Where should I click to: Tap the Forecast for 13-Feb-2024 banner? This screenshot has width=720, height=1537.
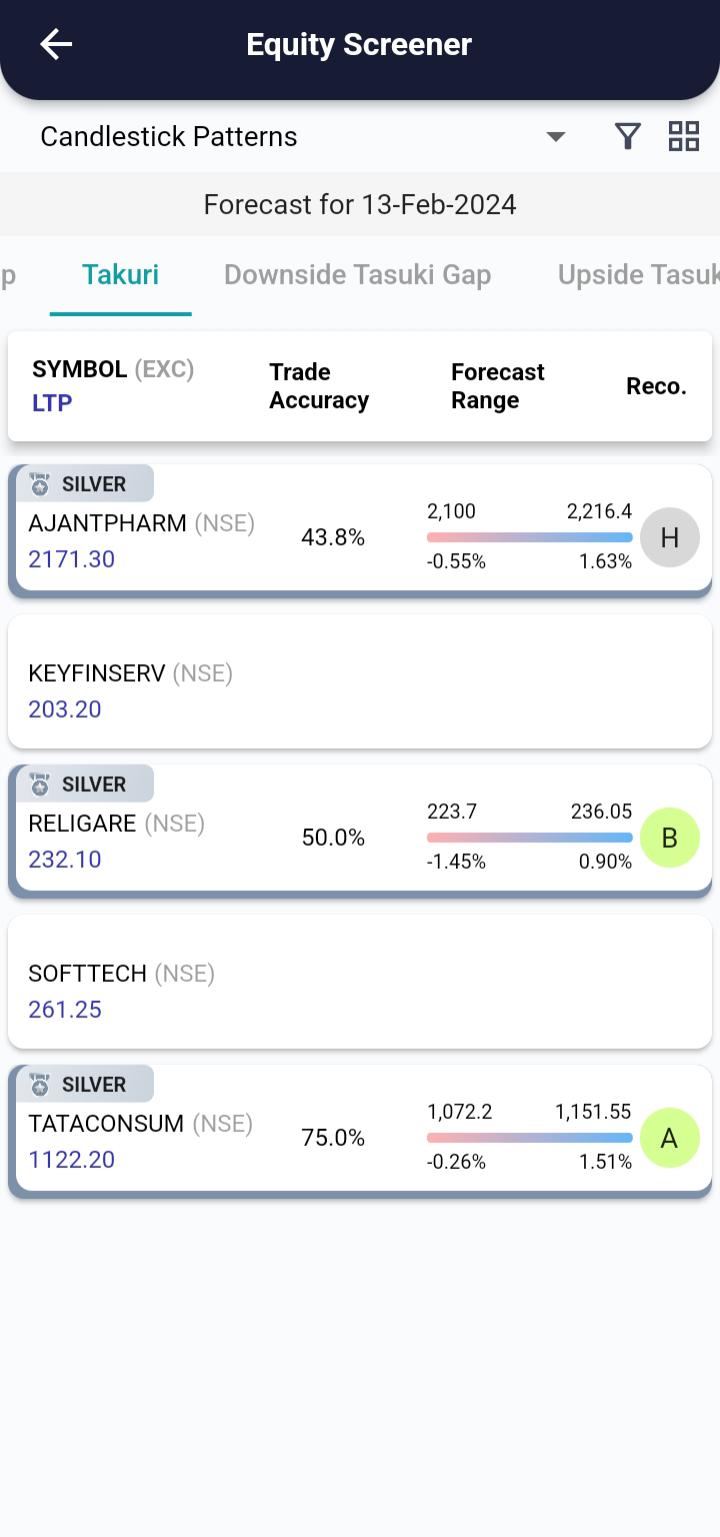360,205
